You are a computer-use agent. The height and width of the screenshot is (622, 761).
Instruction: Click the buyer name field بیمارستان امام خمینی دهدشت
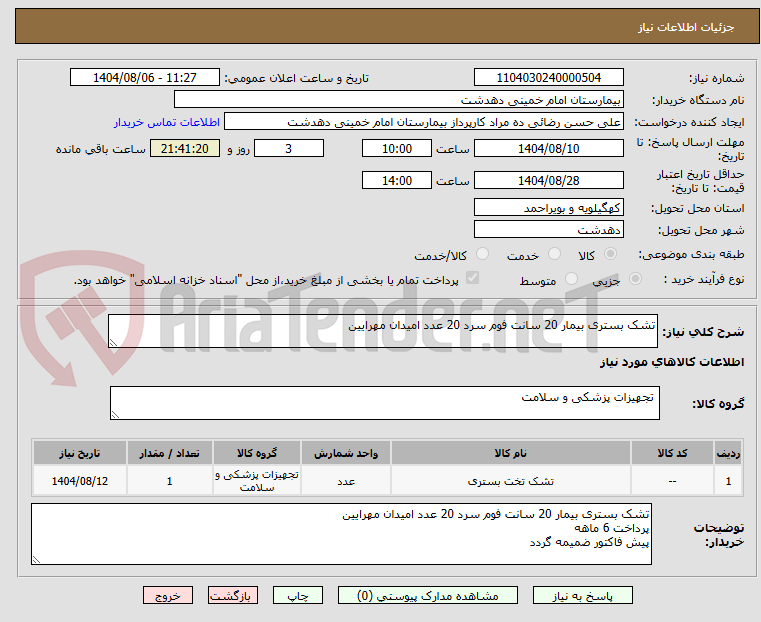coord(398,100)
